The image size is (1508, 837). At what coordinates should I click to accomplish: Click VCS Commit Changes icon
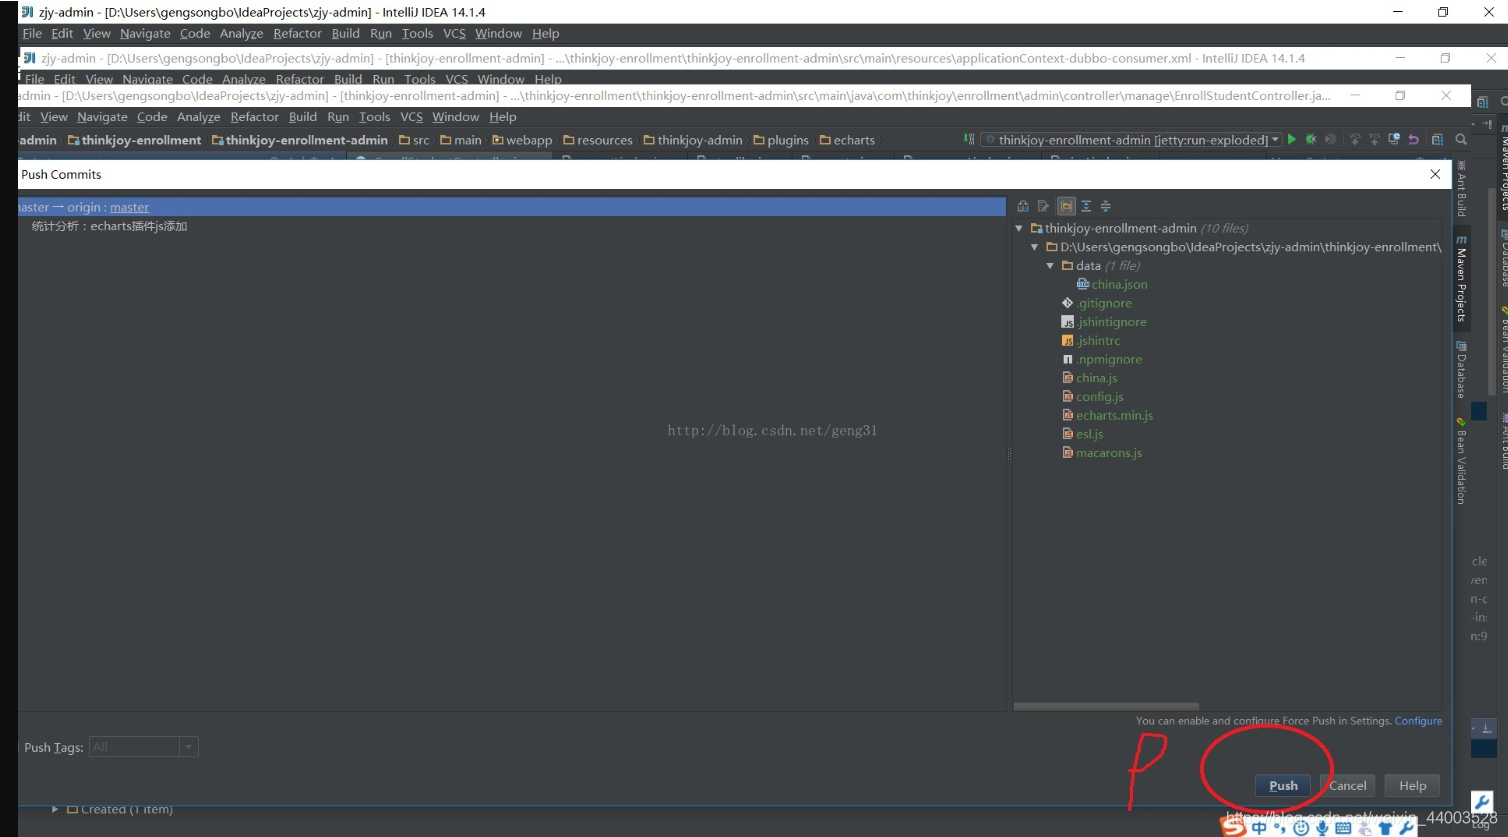[1375, 140]
